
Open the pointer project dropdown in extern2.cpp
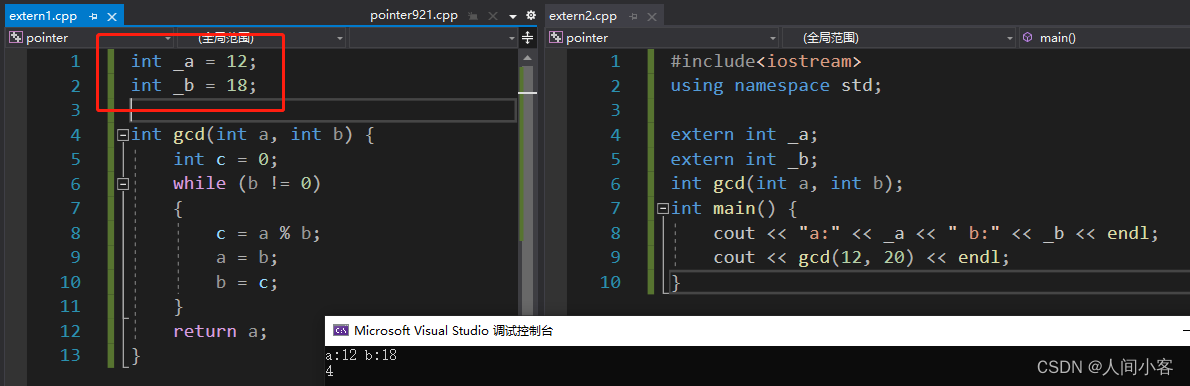click(x=663, y=37)
